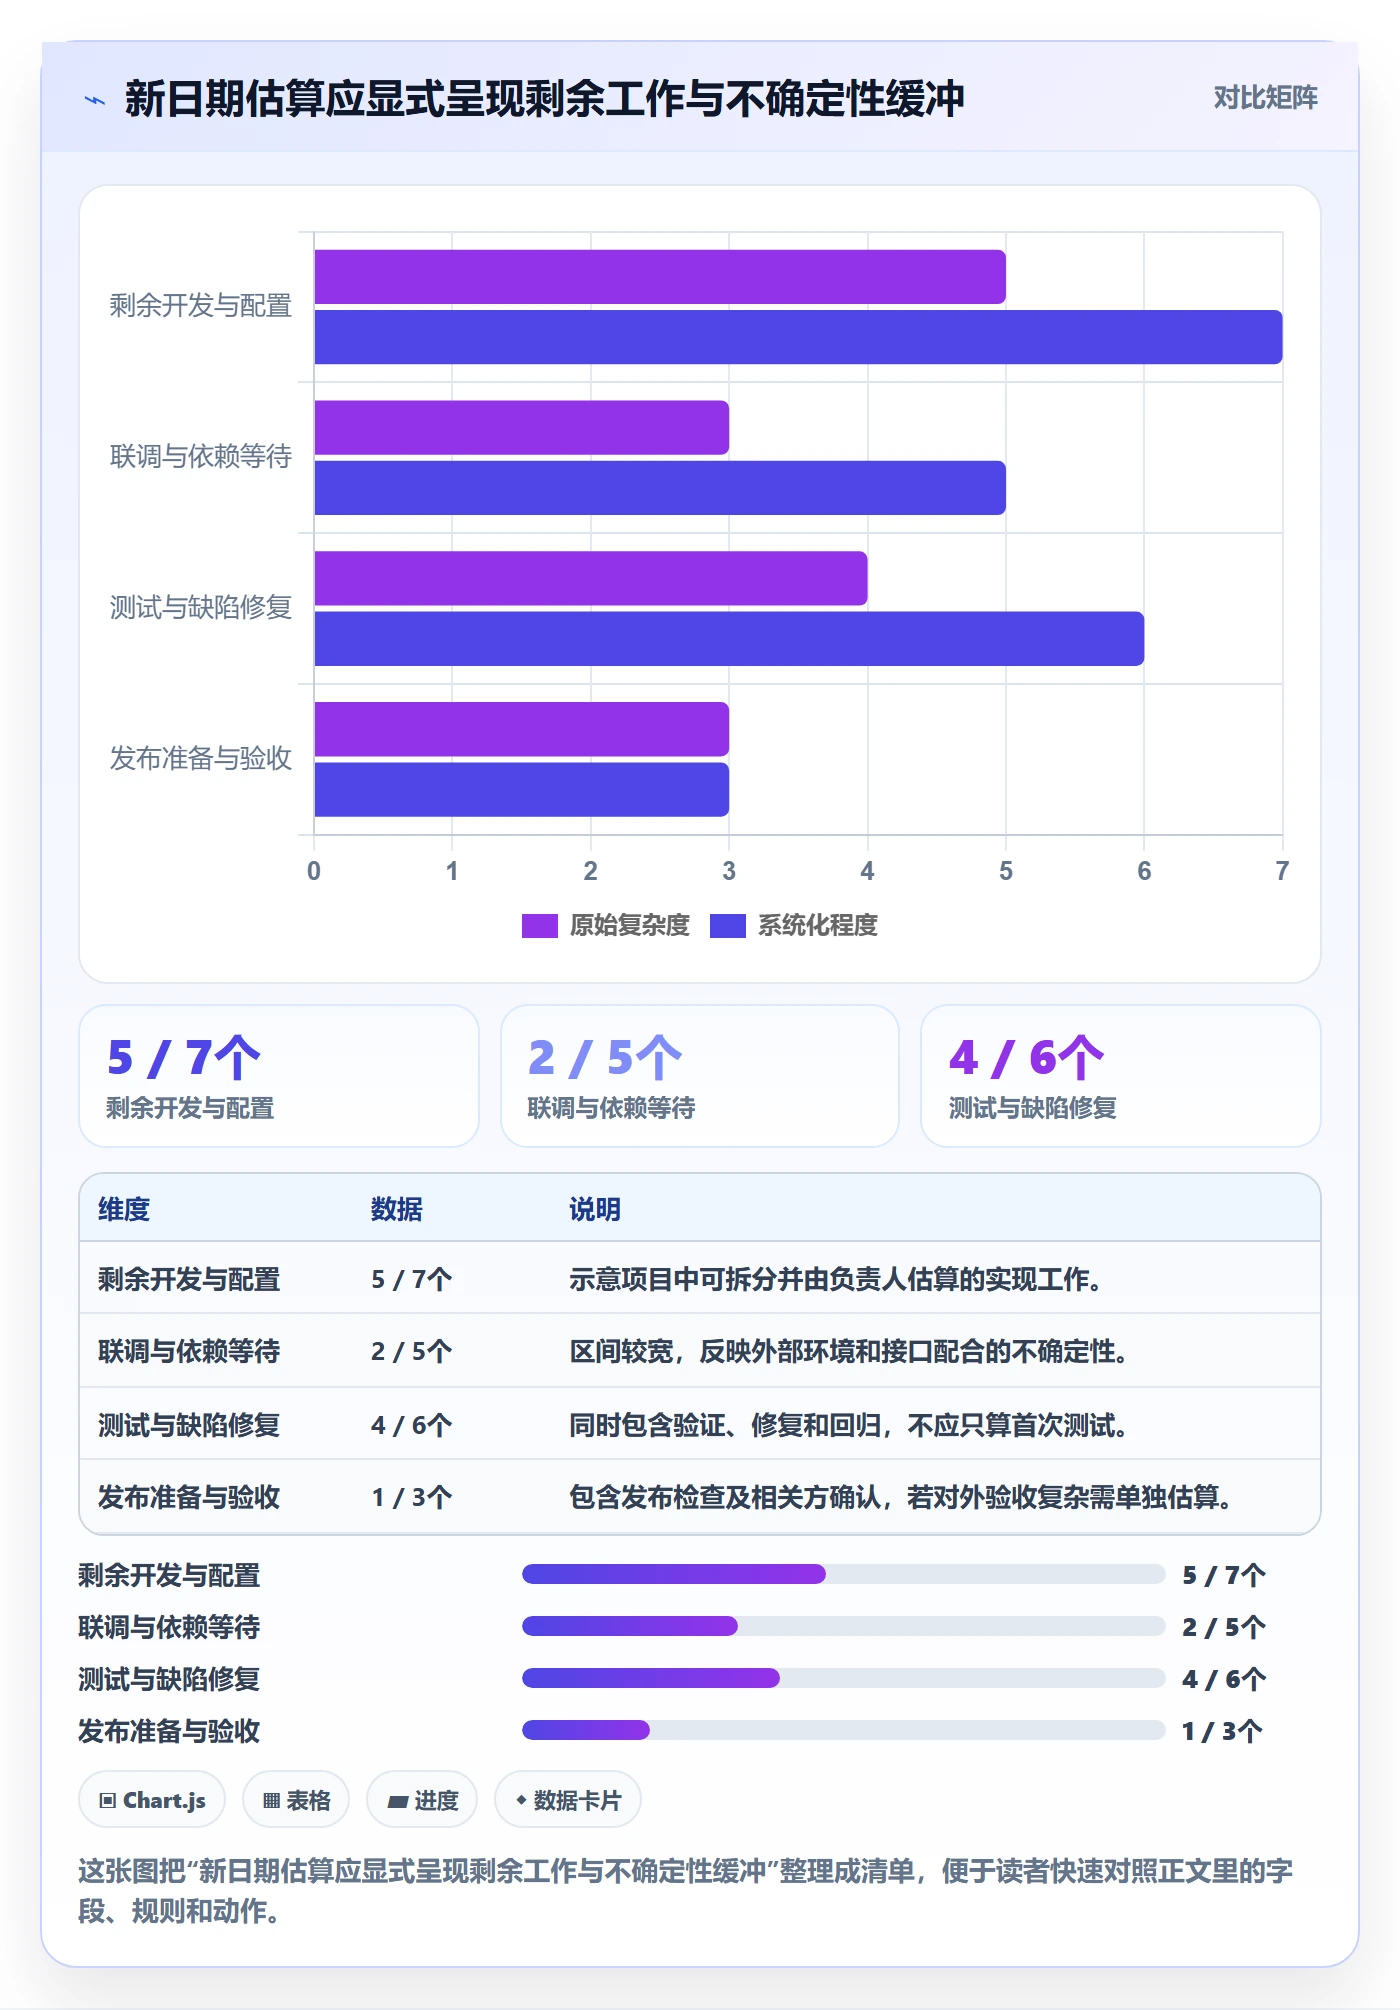
Task: Select the 数据卡片 chip
Action: [568, 1800]
